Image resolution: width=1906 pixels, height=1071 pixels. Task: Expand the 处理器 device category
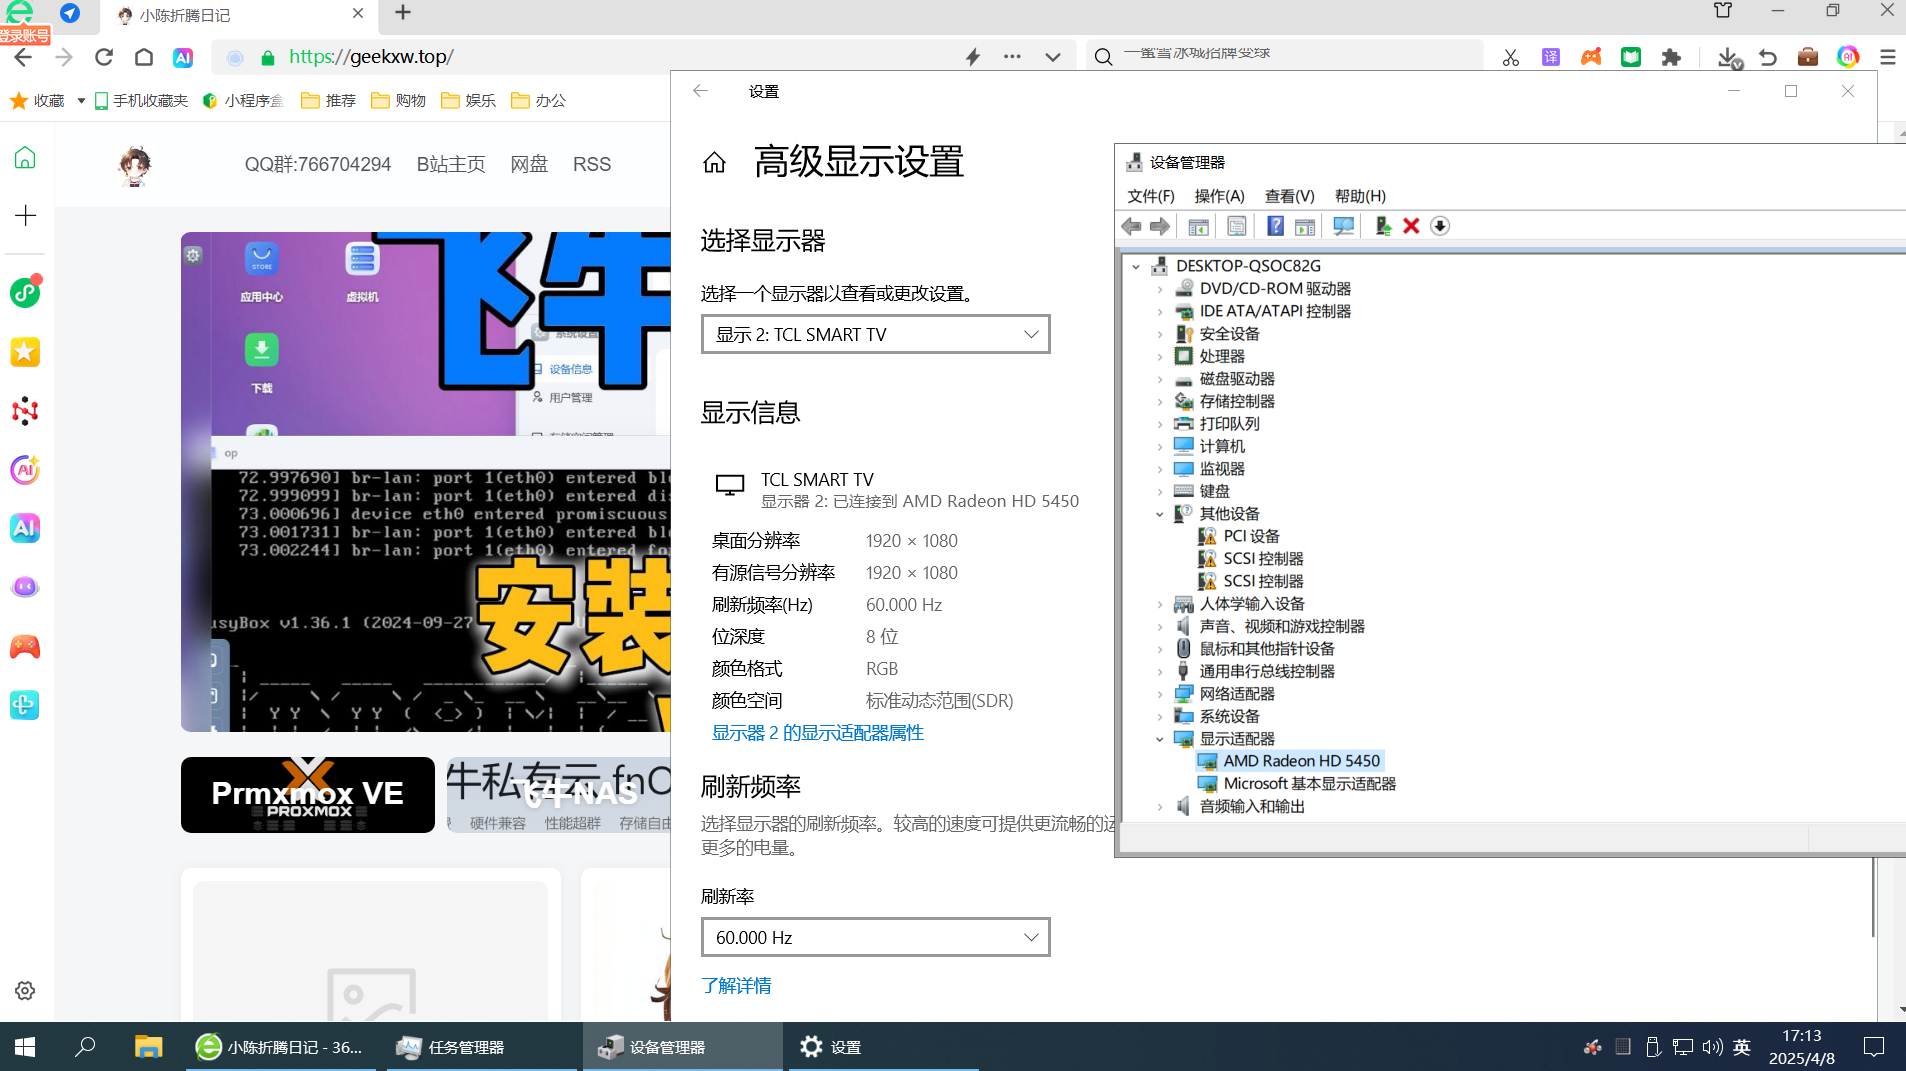click(1158, 356)
